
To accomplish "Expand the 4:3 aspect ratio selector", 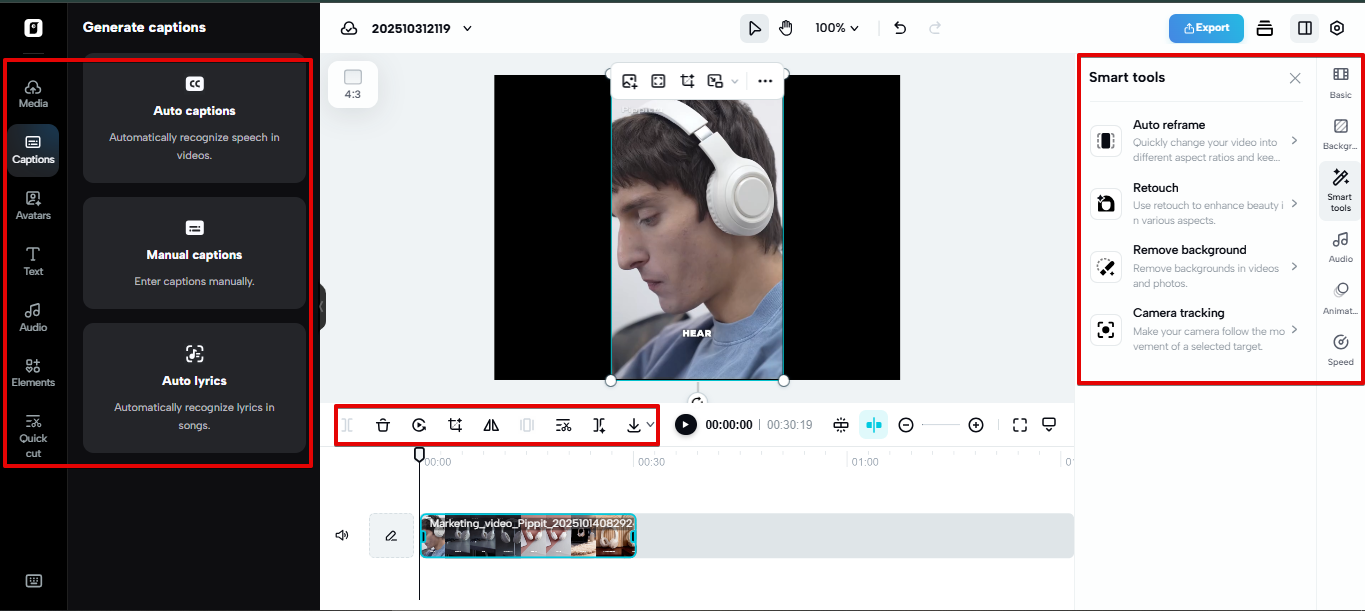I will click(353, 85).
